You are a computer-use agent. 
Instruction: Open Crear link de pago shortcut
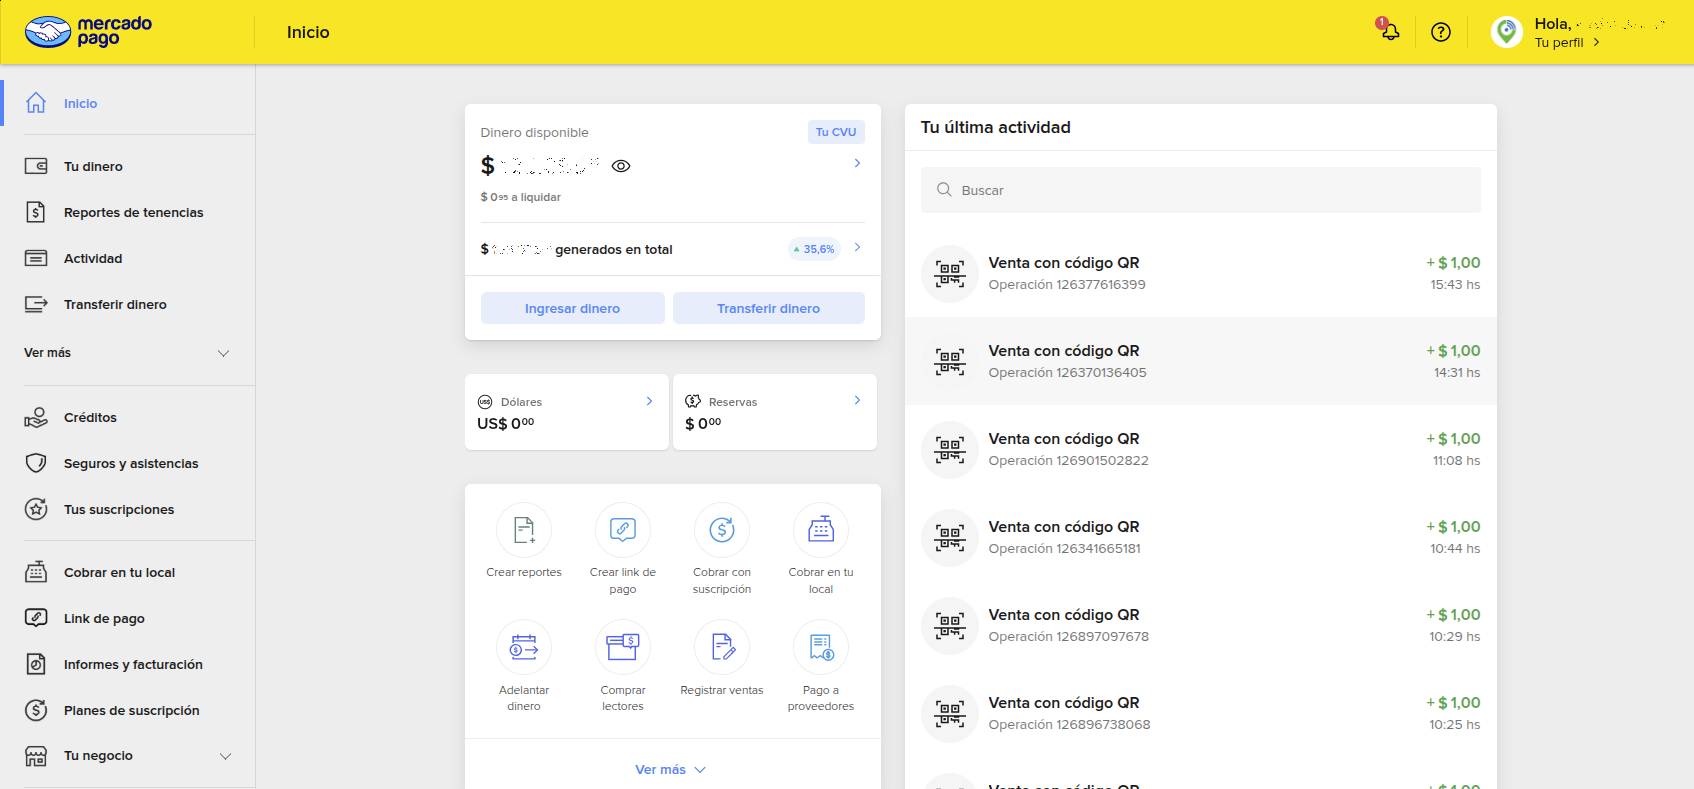click(622, 530)
